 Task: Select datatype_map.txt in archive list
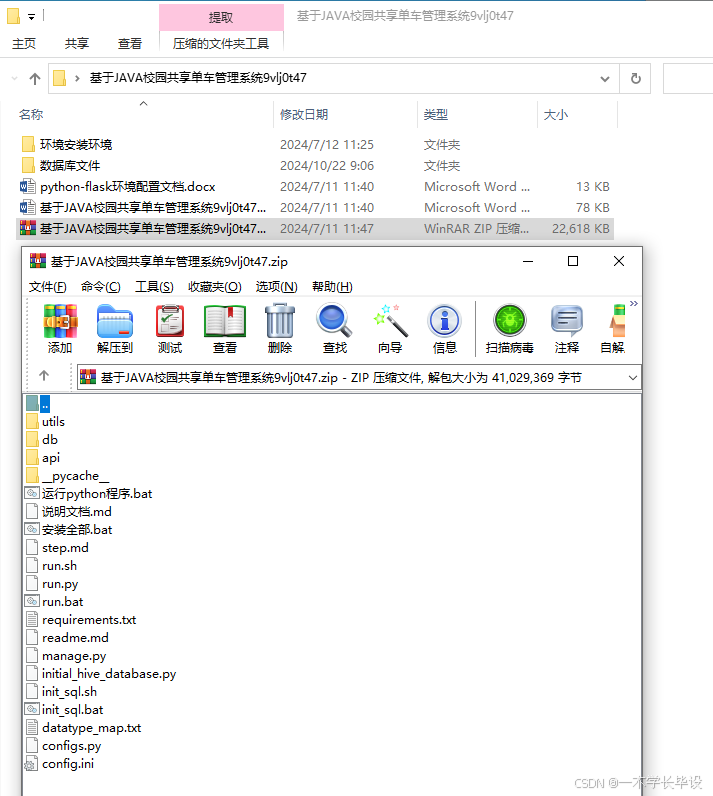coord(84,728)
